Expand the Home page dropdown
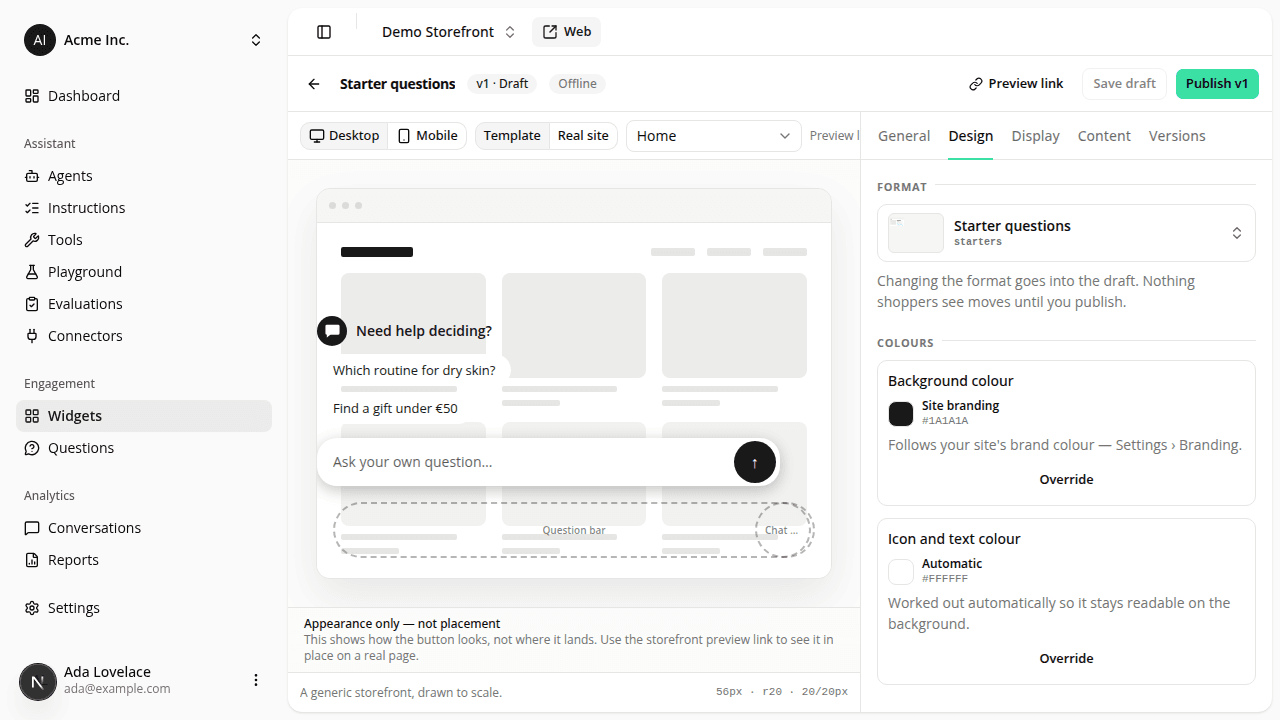This screenshot has width=1280, height=720. point(714,136)
